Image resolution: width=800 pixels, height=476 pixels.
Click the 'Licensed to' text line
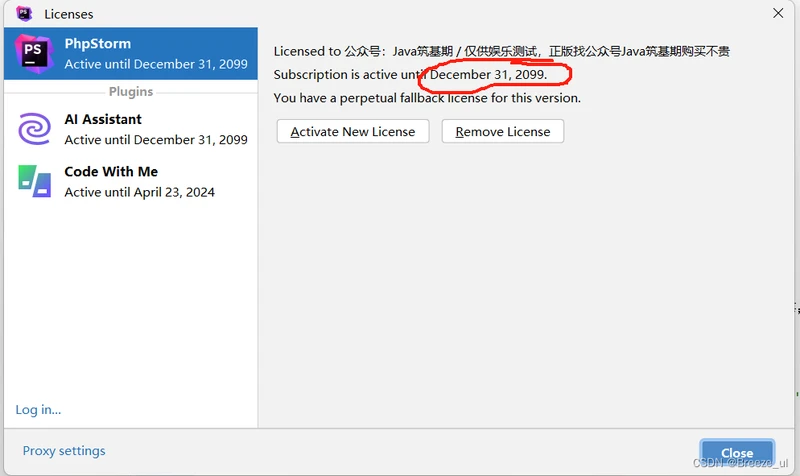tap(502, 52)
